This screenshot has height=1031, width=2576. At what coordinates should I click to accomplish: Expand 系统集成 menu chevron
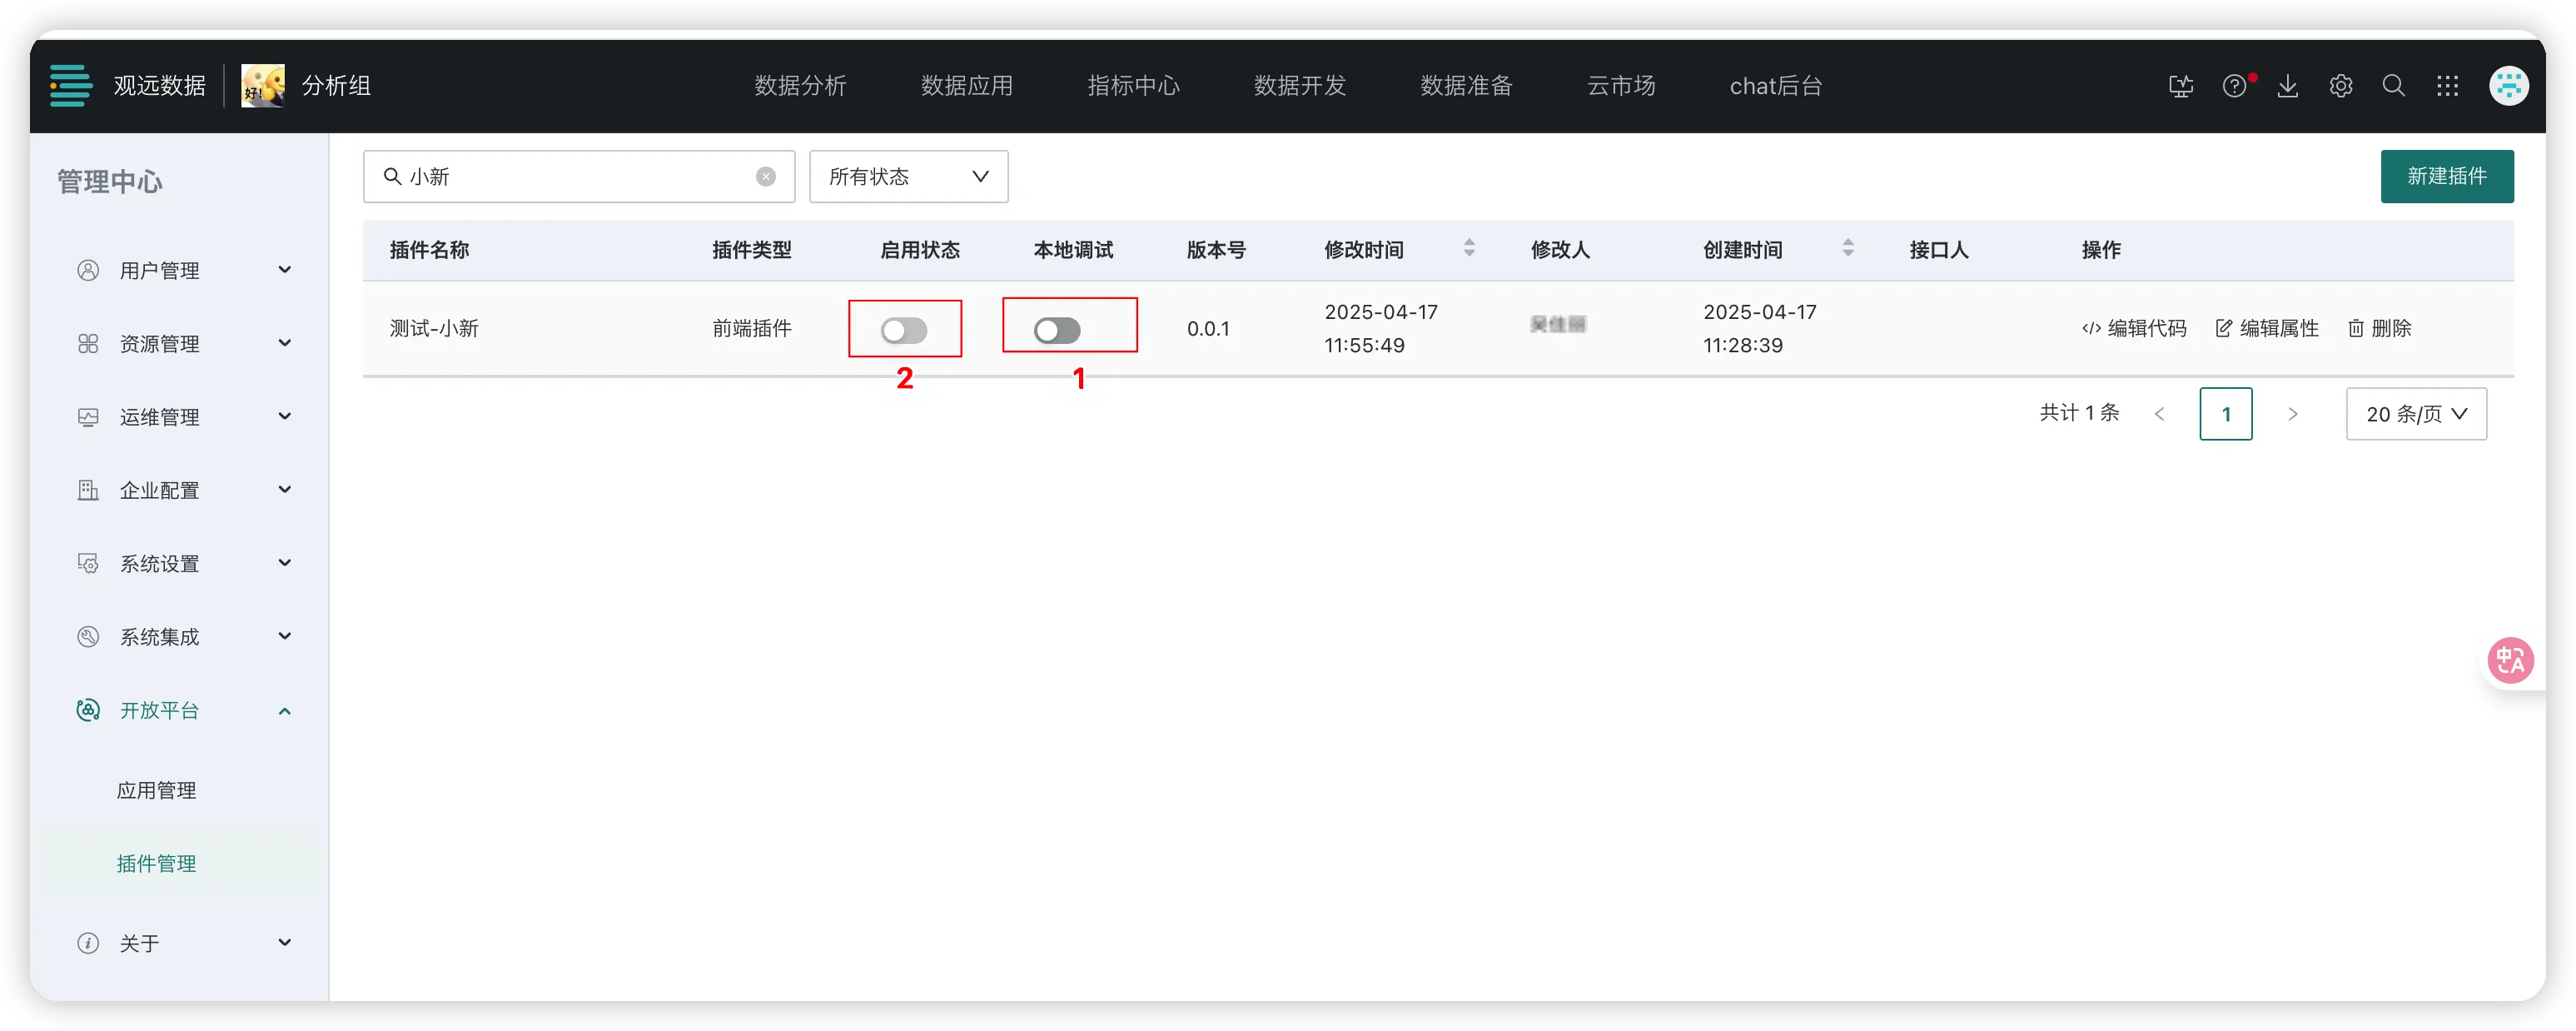[x=285, y=636]
